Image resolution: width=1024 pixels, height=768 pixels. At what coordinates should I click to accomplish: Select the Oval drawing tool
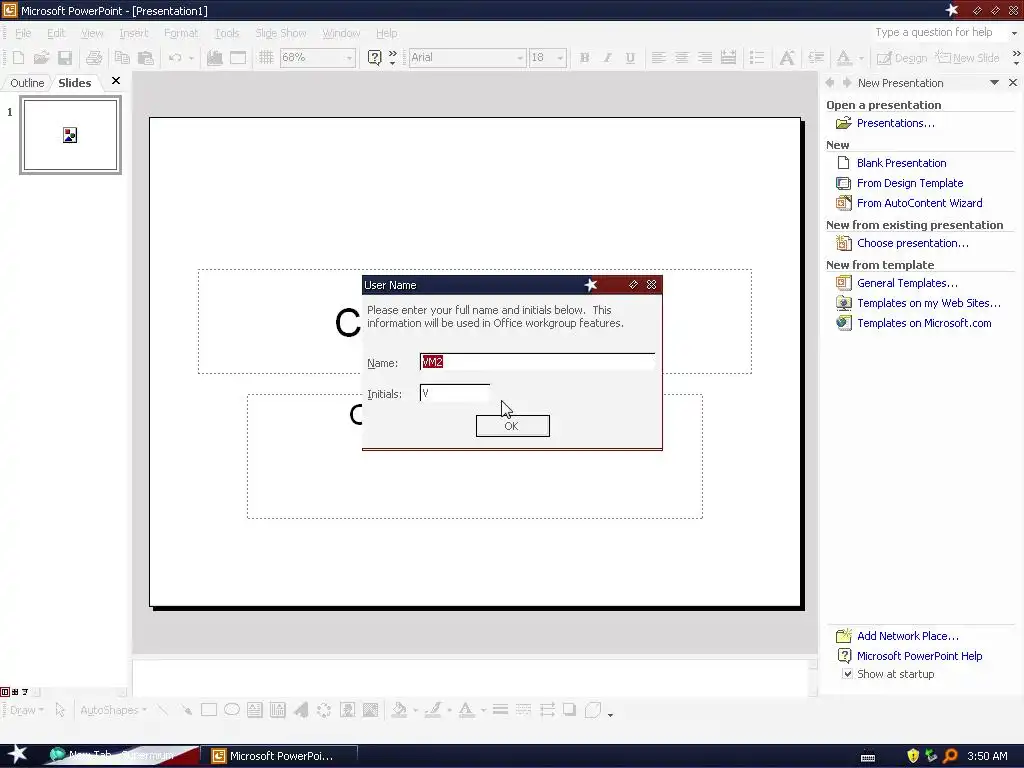click(x=232, y=710)
